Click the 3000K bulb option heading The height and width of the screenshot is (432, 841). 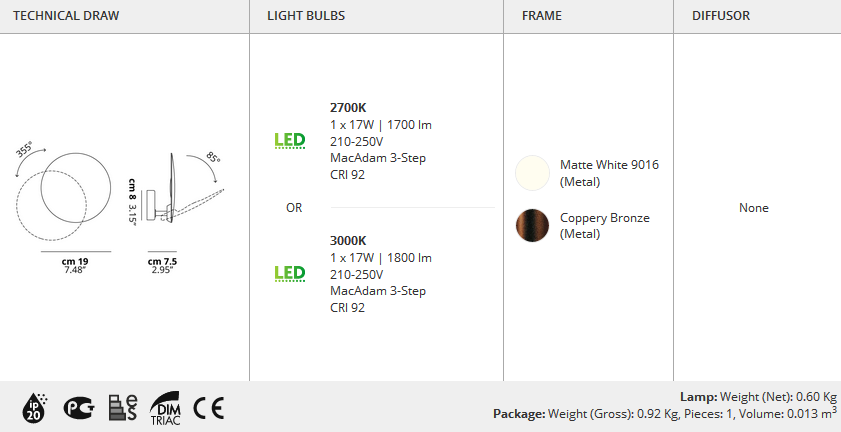tap(348, 240)
